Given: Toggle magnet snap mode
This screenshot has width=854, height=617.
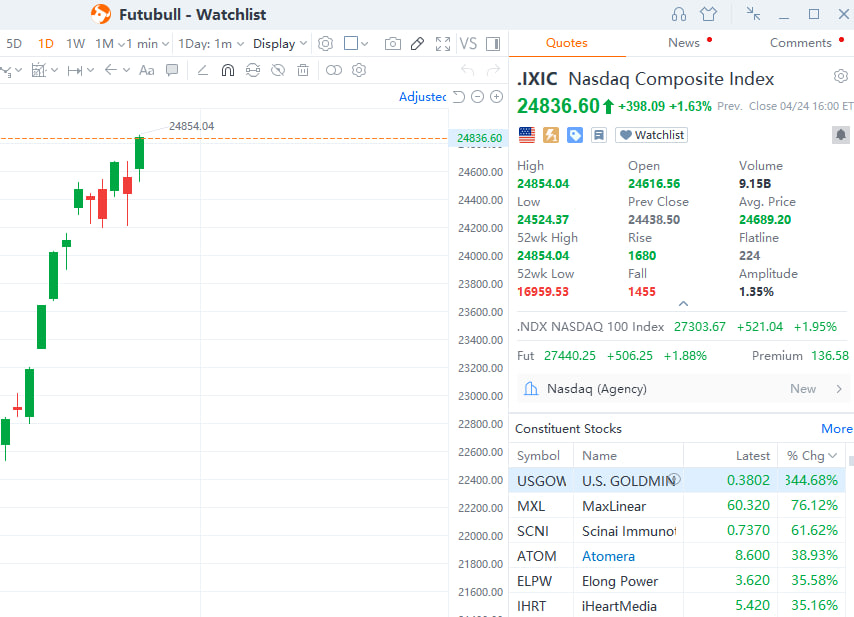Looking at the screenshot, I should pyautogui.click(x=228, y=70).
